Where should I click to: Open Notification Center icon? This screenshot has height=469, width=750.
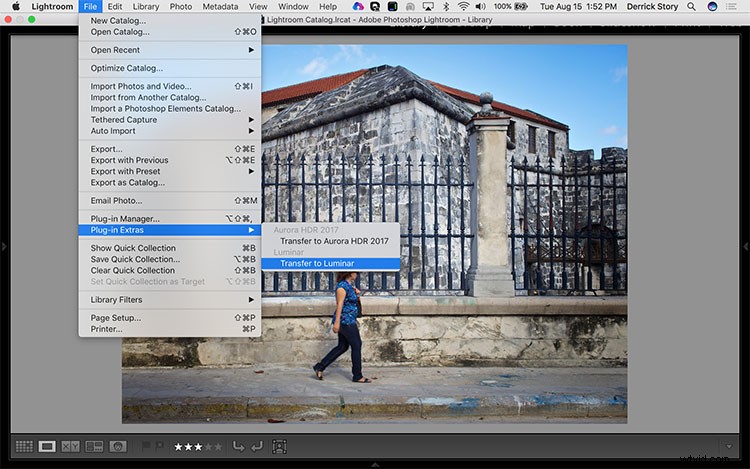(x=731, y=6)
